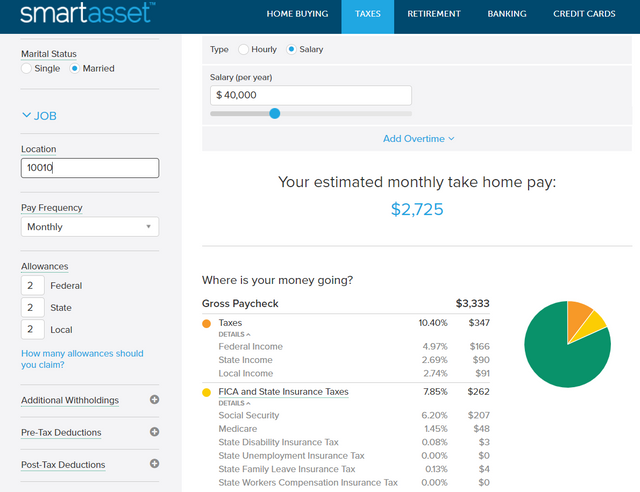Image resolution: width=640 pixels, height=492 pixels.
Task: Open the Pay Frequency Monthly dropdown
Action: click(x=90, y=227)
